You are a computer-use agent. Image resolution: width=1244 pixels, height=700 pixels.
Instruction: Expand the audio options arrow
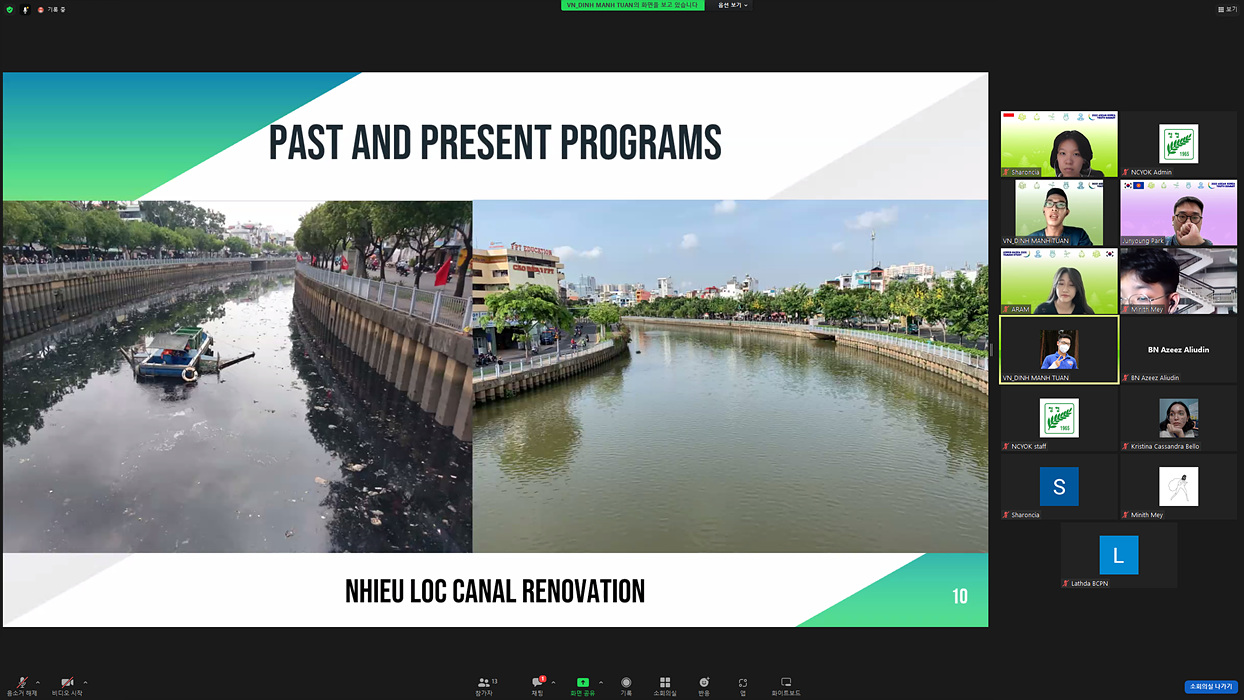click(38, 683)
